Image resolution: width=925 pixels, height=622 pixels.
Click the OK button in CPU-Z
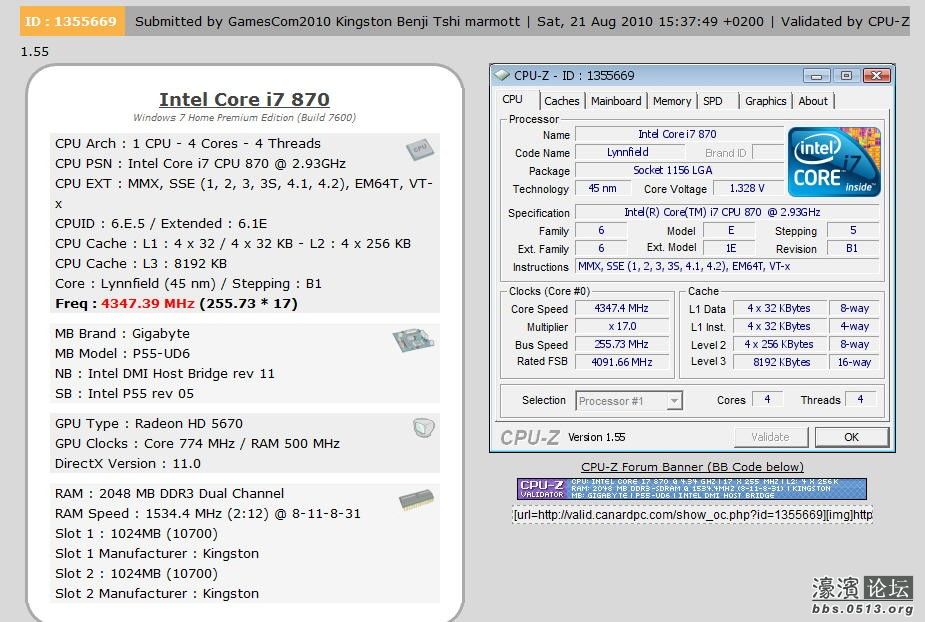pyautogui.click(x=851, y=437)
